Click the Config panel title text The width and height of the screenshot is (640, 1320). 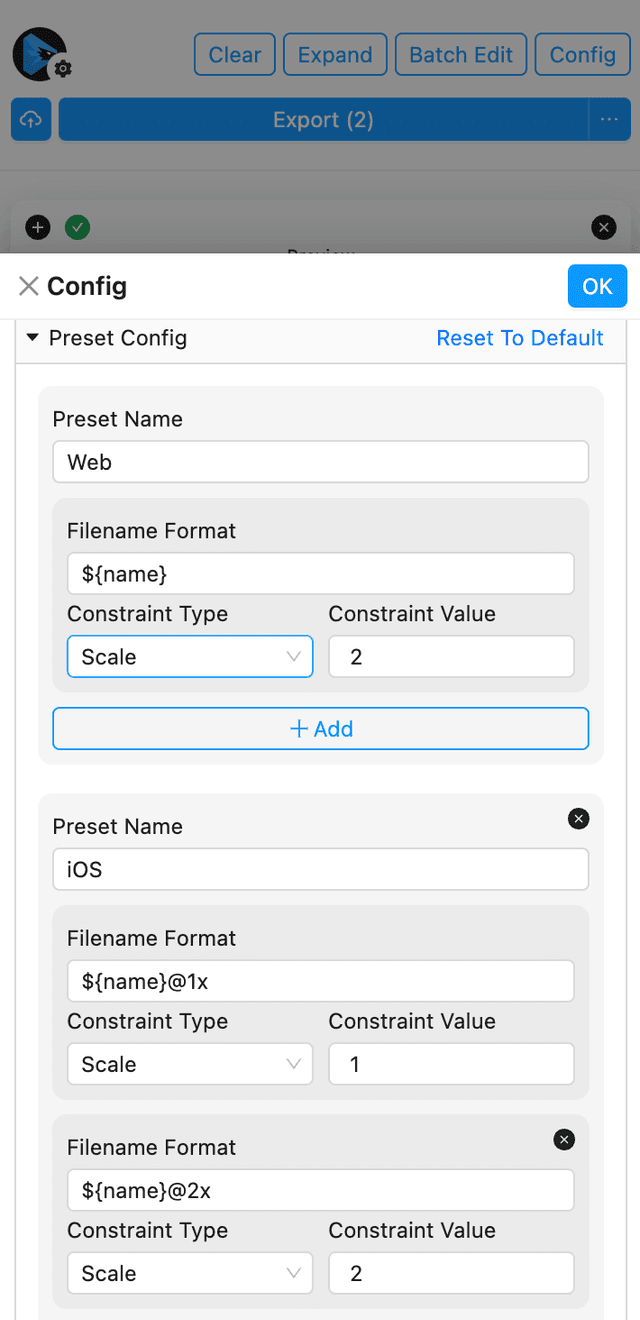click(87, 286)
